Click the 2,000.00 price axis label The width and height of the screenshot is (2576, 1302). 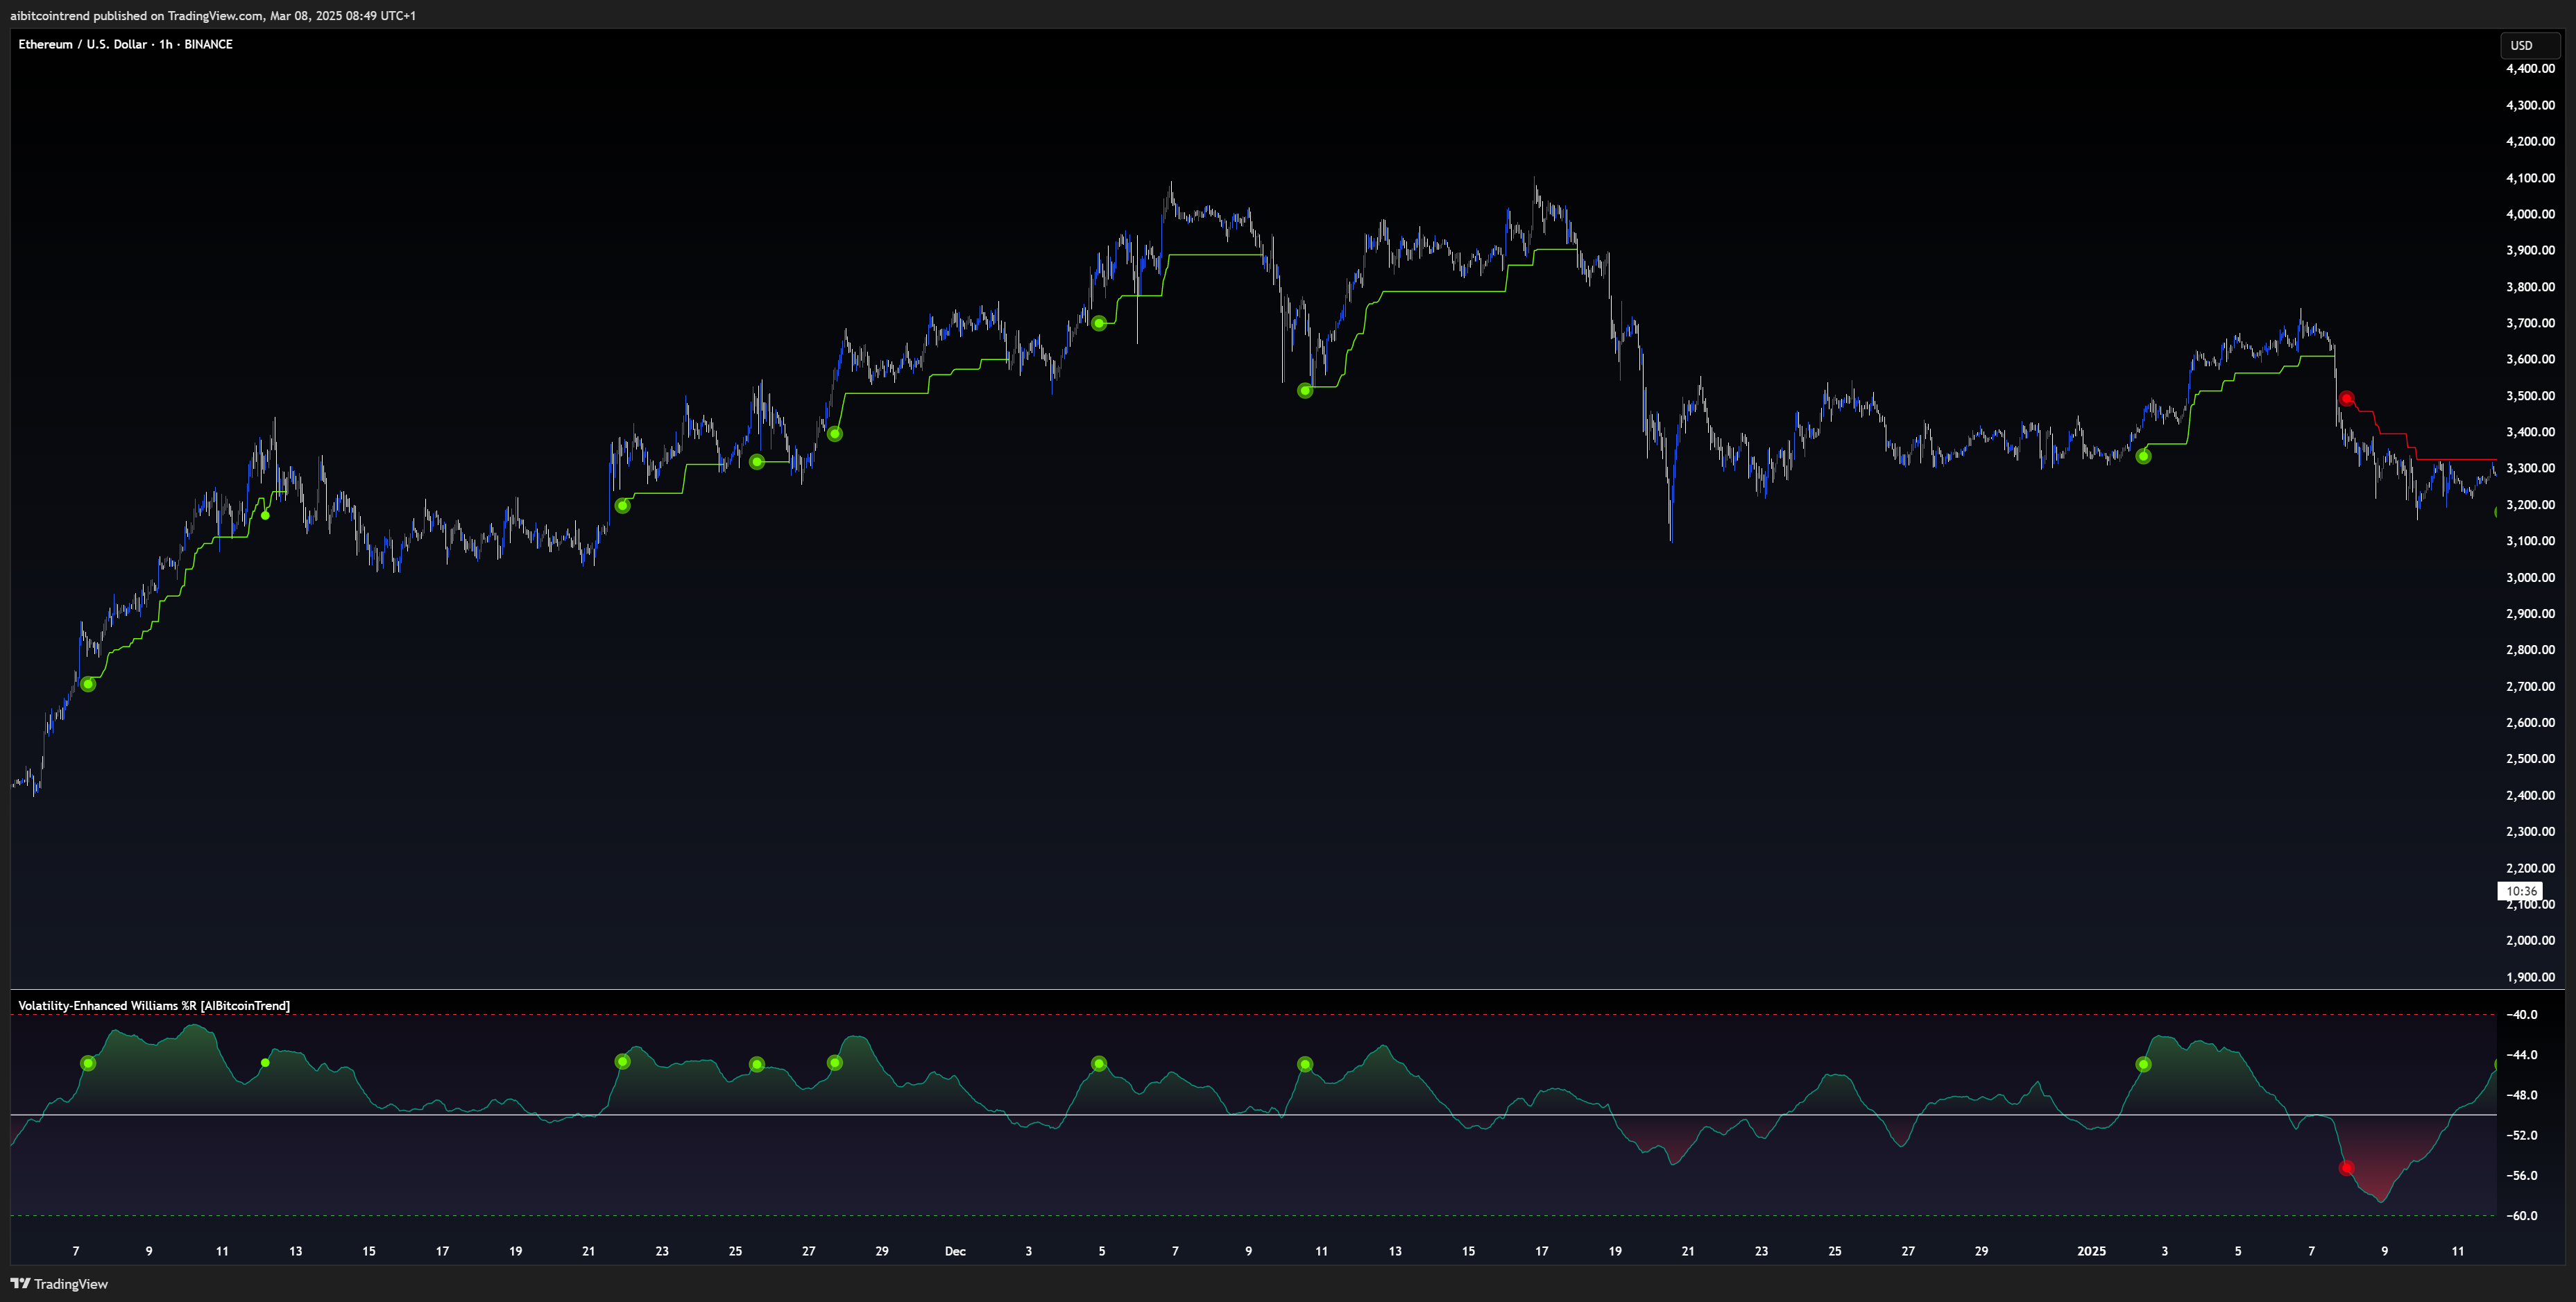pos(2530,940)
